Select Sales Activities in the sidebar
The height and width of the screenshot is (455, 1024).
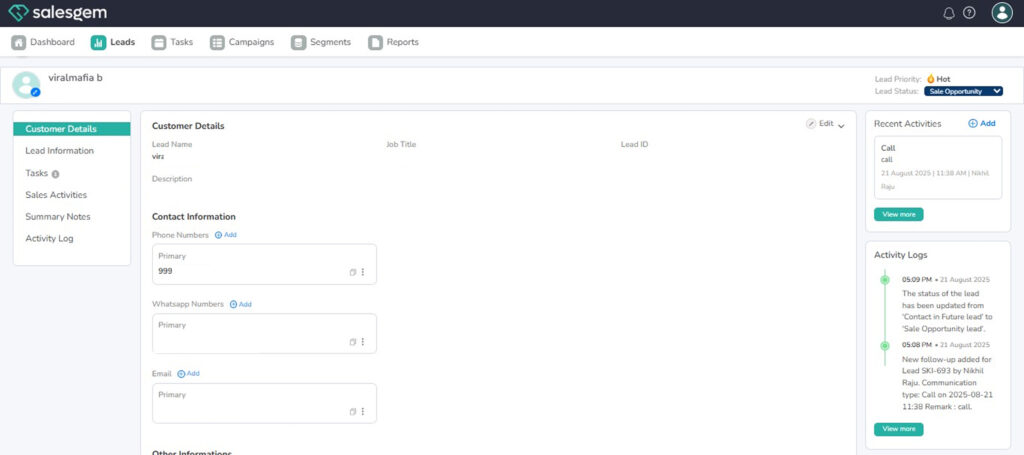[x=56, y=195]
